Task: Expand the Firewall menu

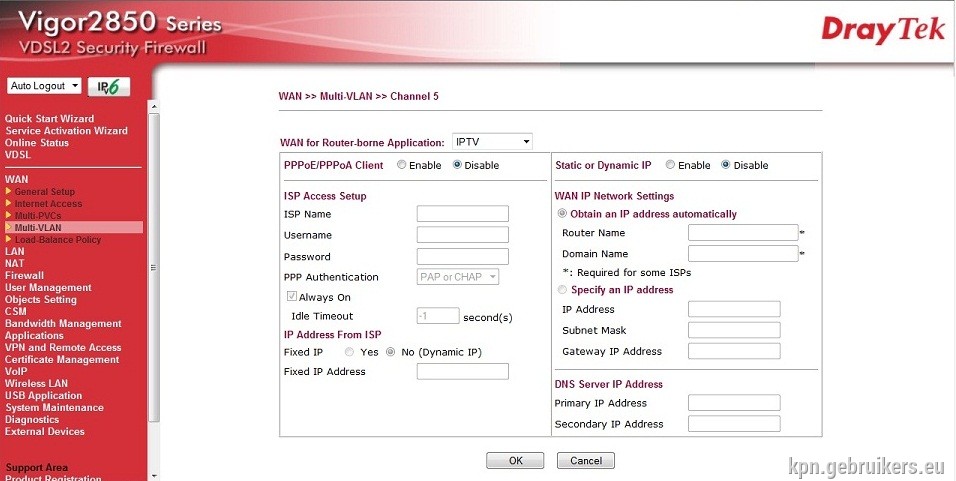Action: point(24,276)
